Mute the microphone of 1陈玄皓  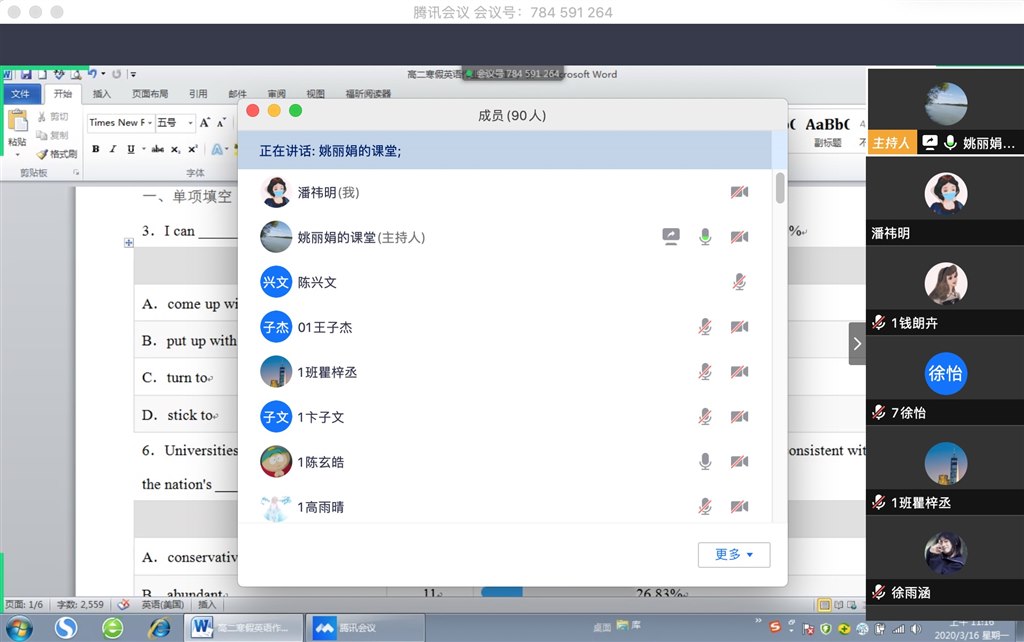(x=705, y=462)
